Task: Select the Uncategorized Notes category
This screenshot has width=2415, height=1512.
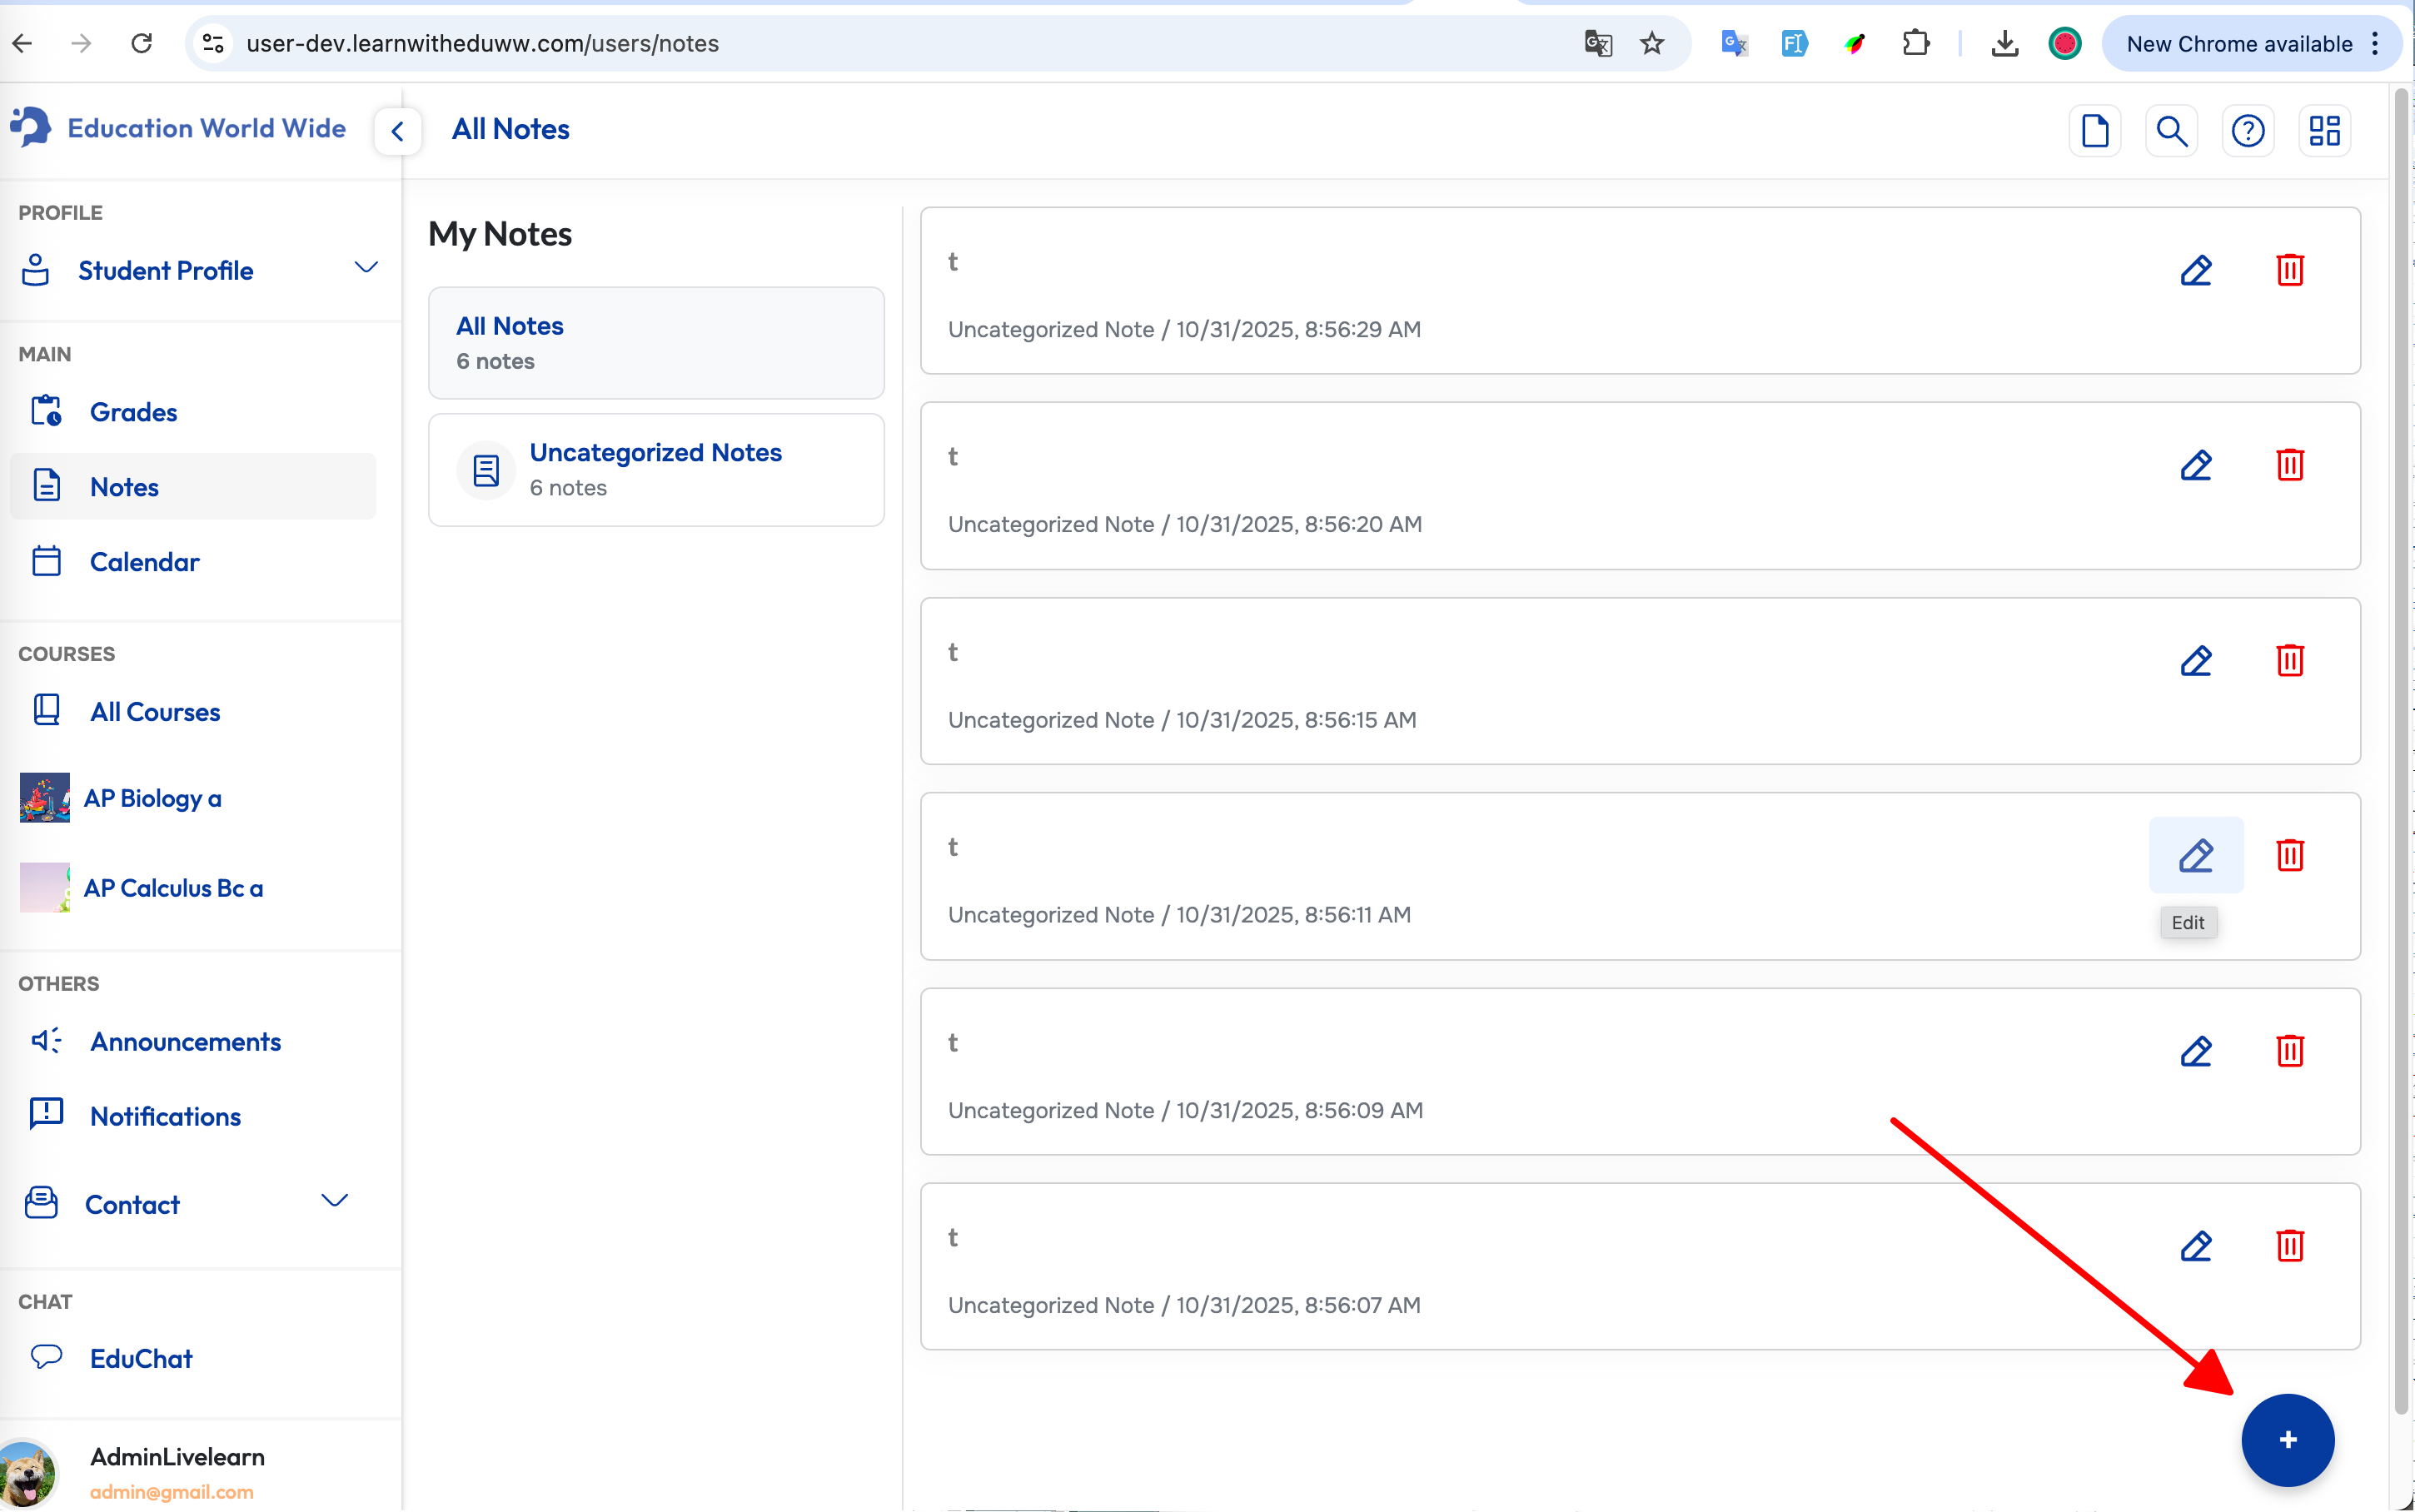Action: coord(656,469)
